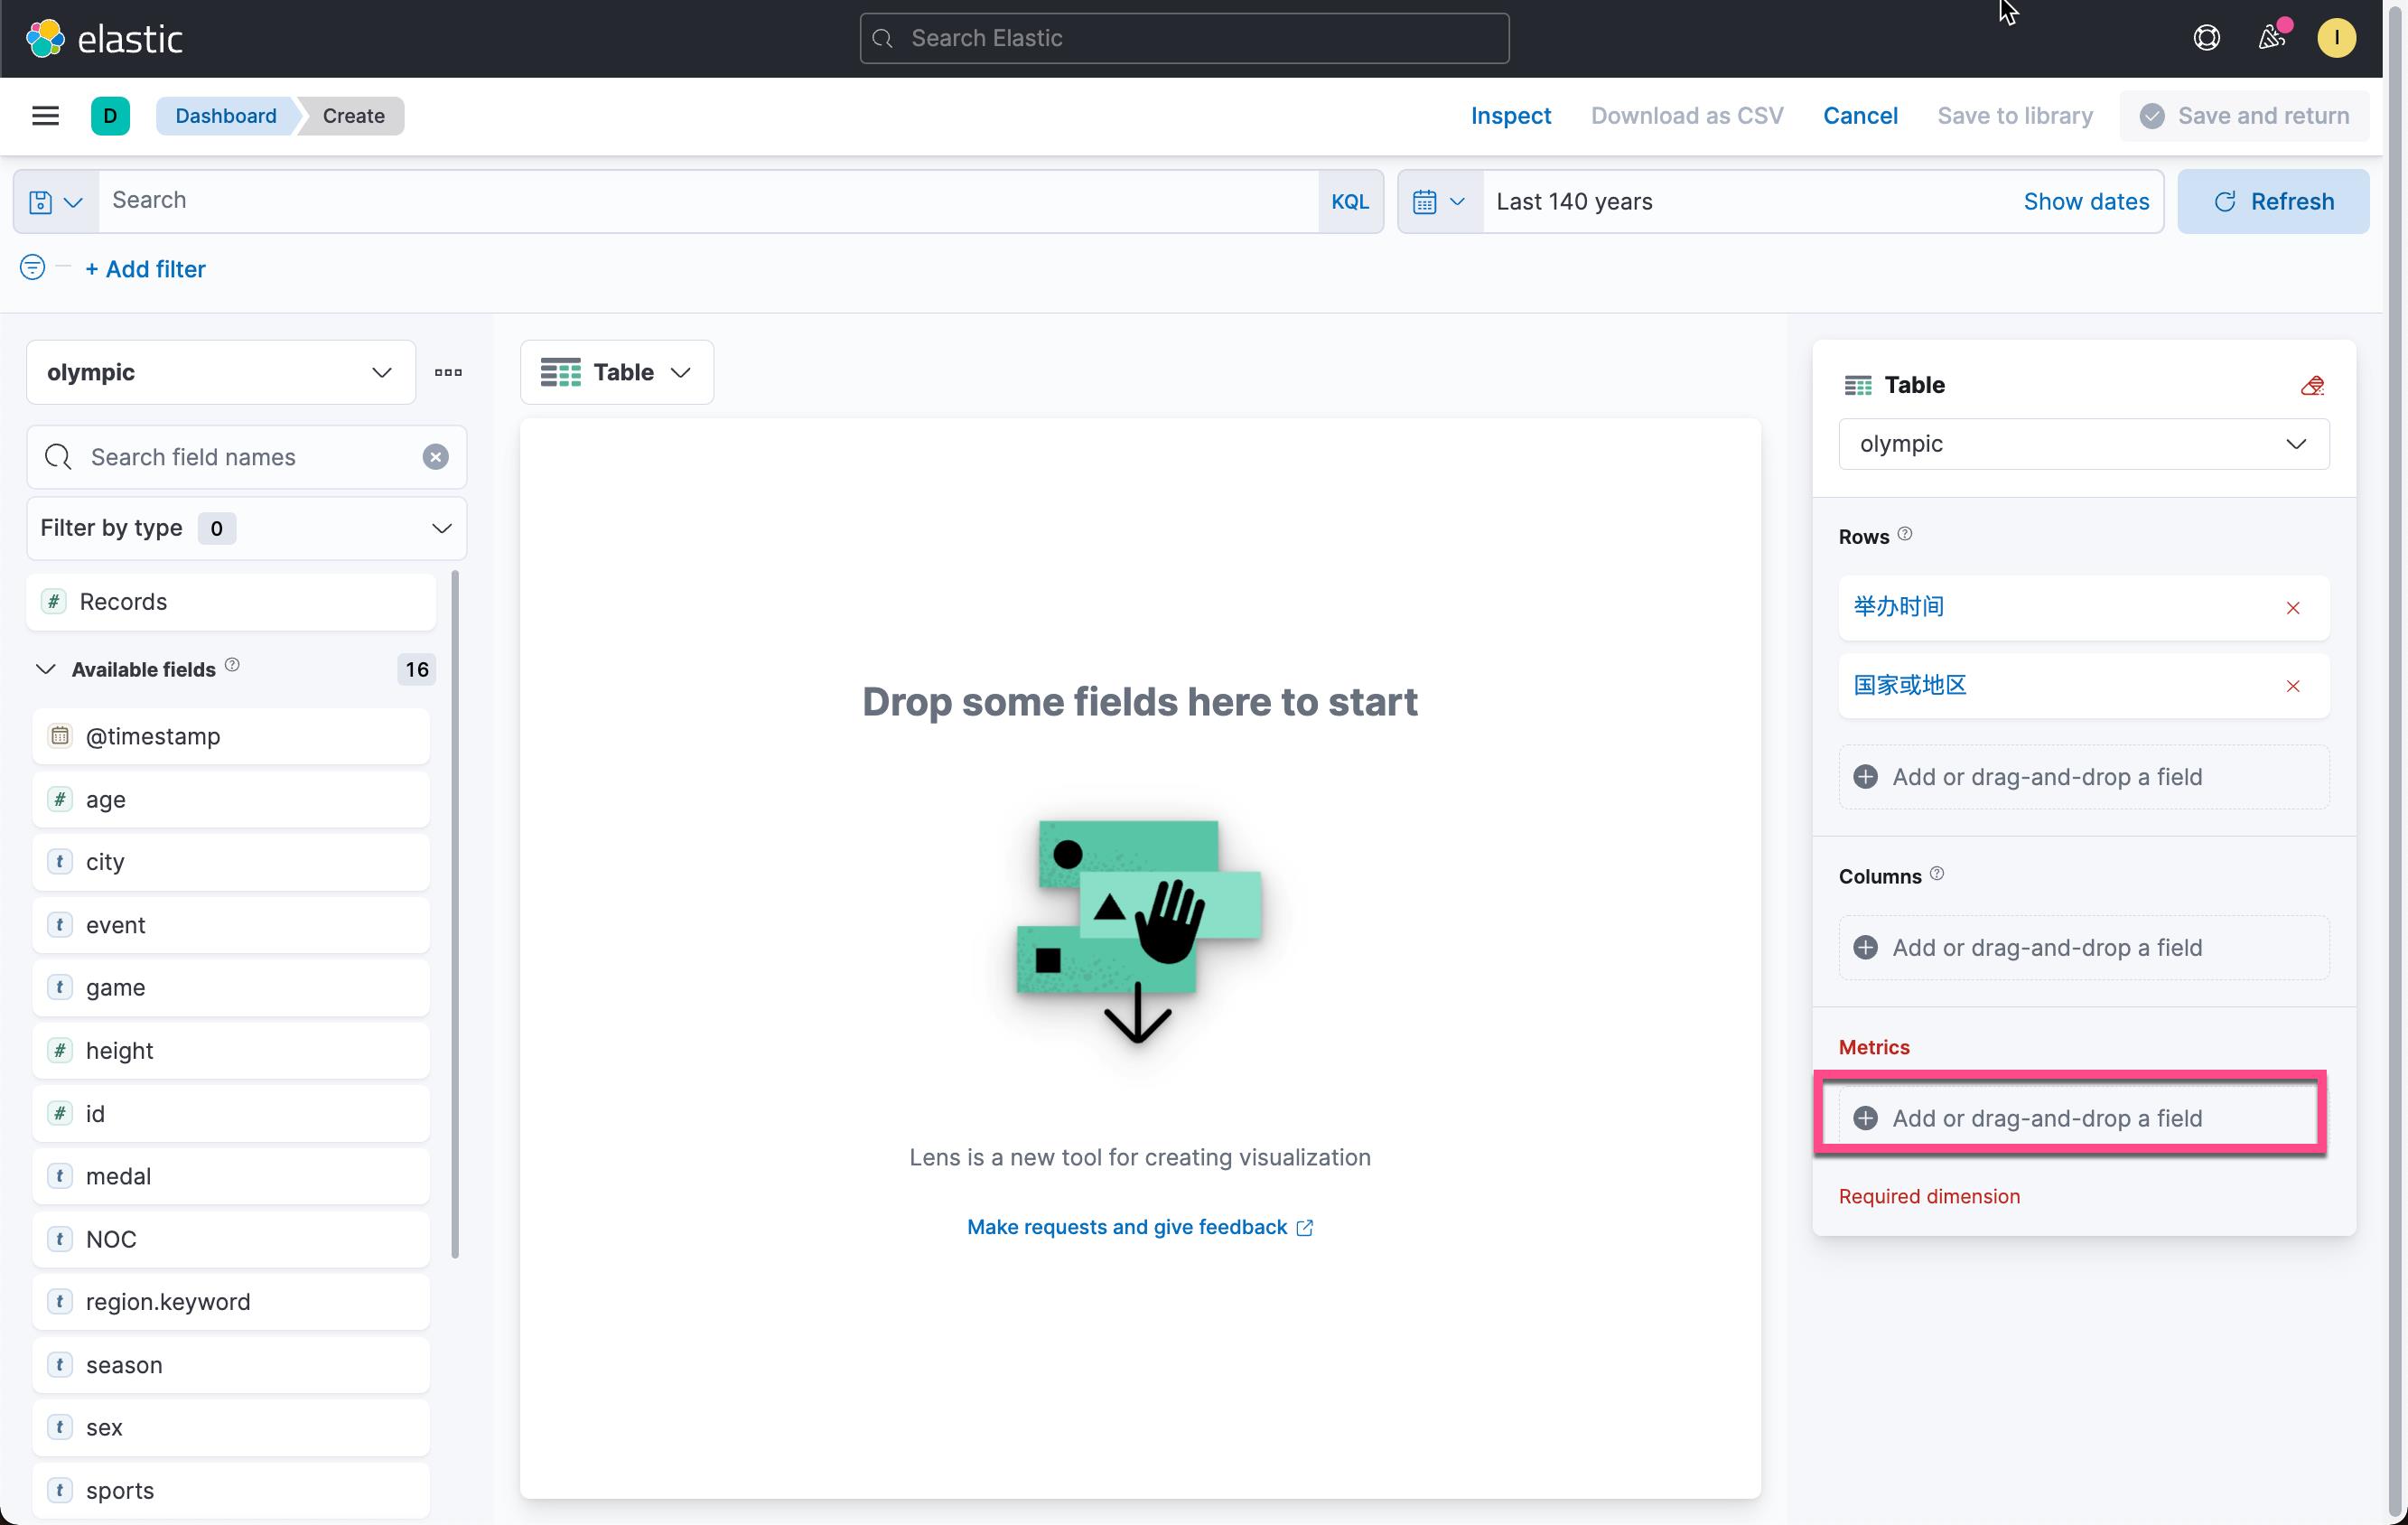
Task: Click Save to library
Action: (x=2014, y=116)
